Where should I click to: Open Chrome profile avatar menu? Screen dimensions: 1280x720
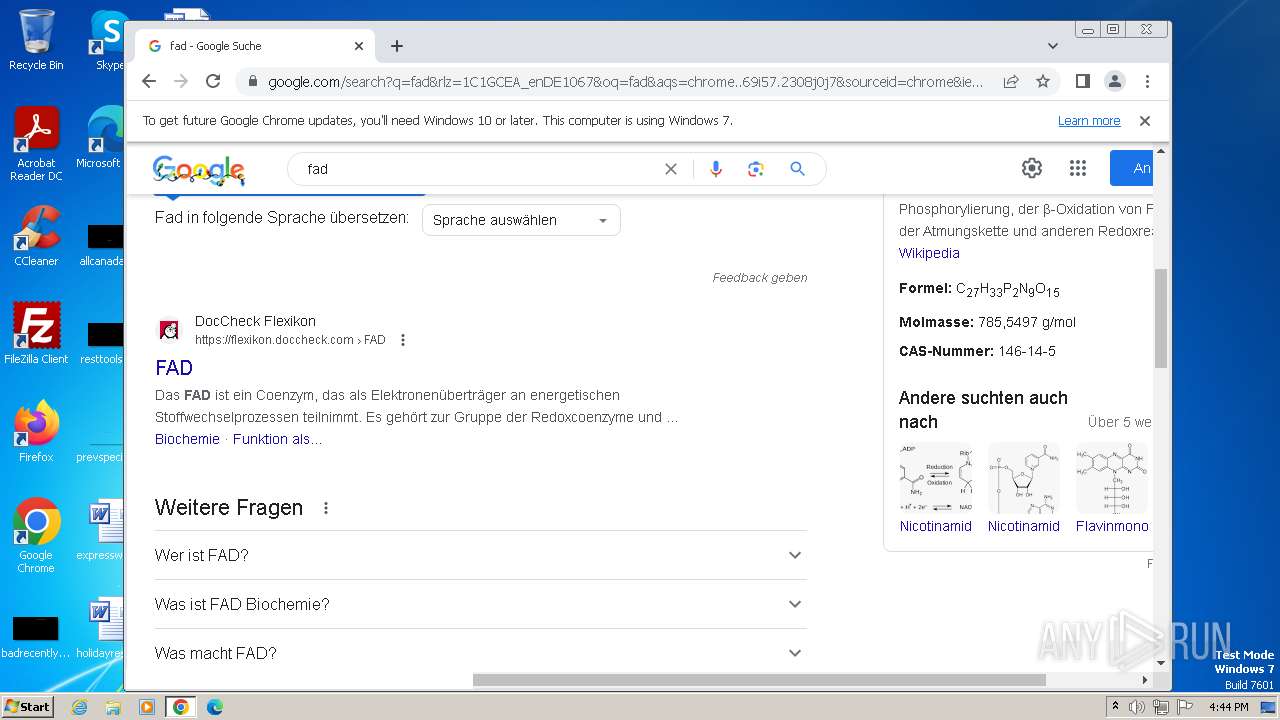pyautogui.click(x=1114, y=81)
